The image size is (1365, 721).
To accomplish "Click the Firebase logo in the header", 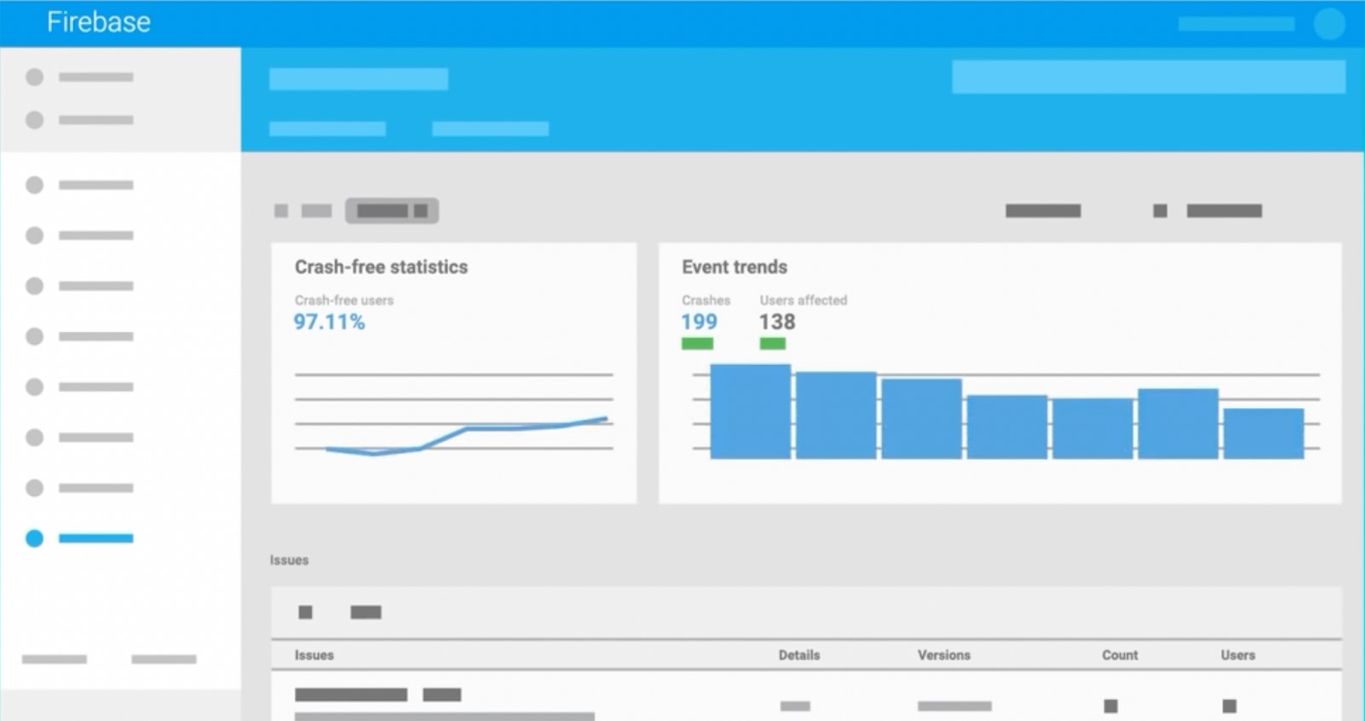I will click(97, 22).
